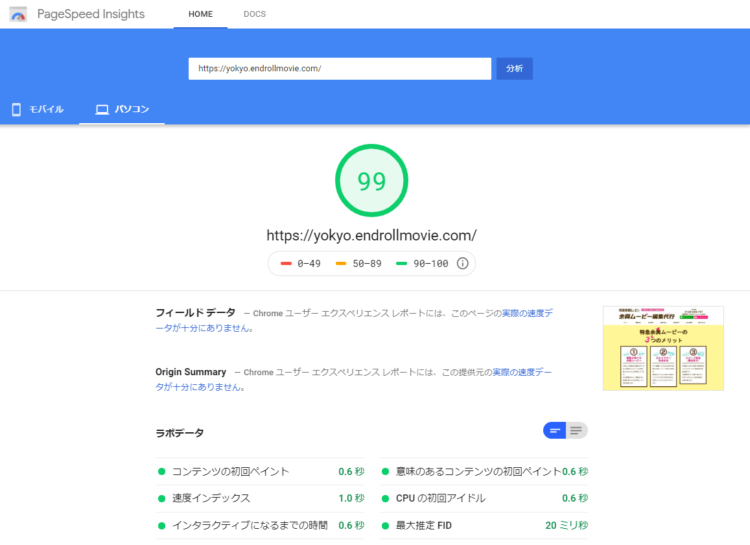Click the green dot beside コンテンツの初回ペイント
The height and width of the screenshot is (545, 750).
tap(162, 472)
